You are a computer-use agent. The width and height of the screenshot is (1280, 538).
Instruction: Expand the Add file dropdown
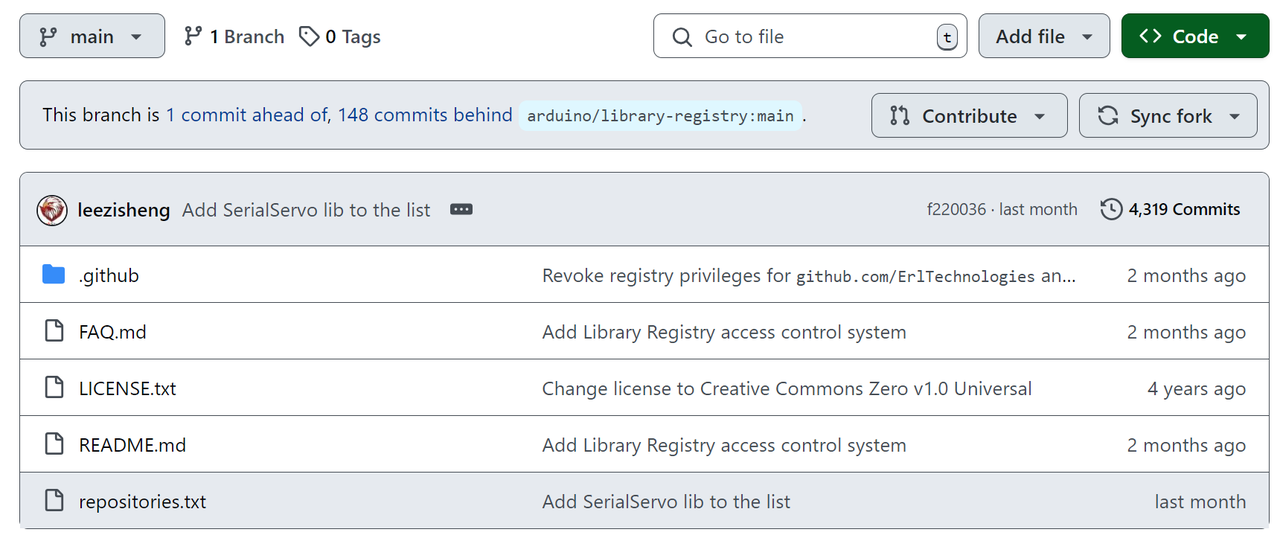click(x=1043, y=37)
